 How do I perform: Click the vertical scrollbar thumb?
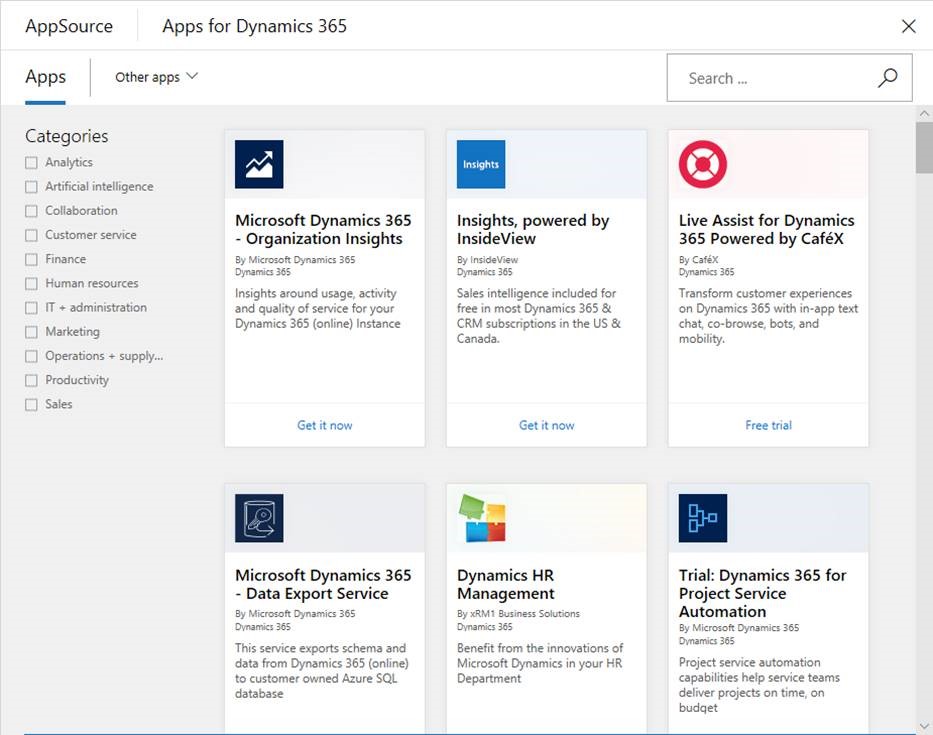click(924, 148)
